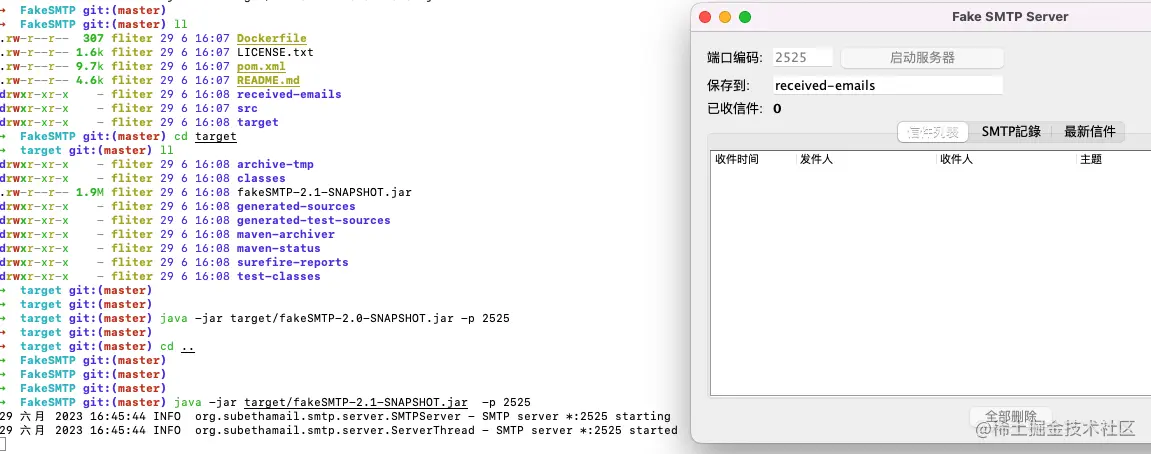
Task: Click the 2525 port number field
Action: 803,57
